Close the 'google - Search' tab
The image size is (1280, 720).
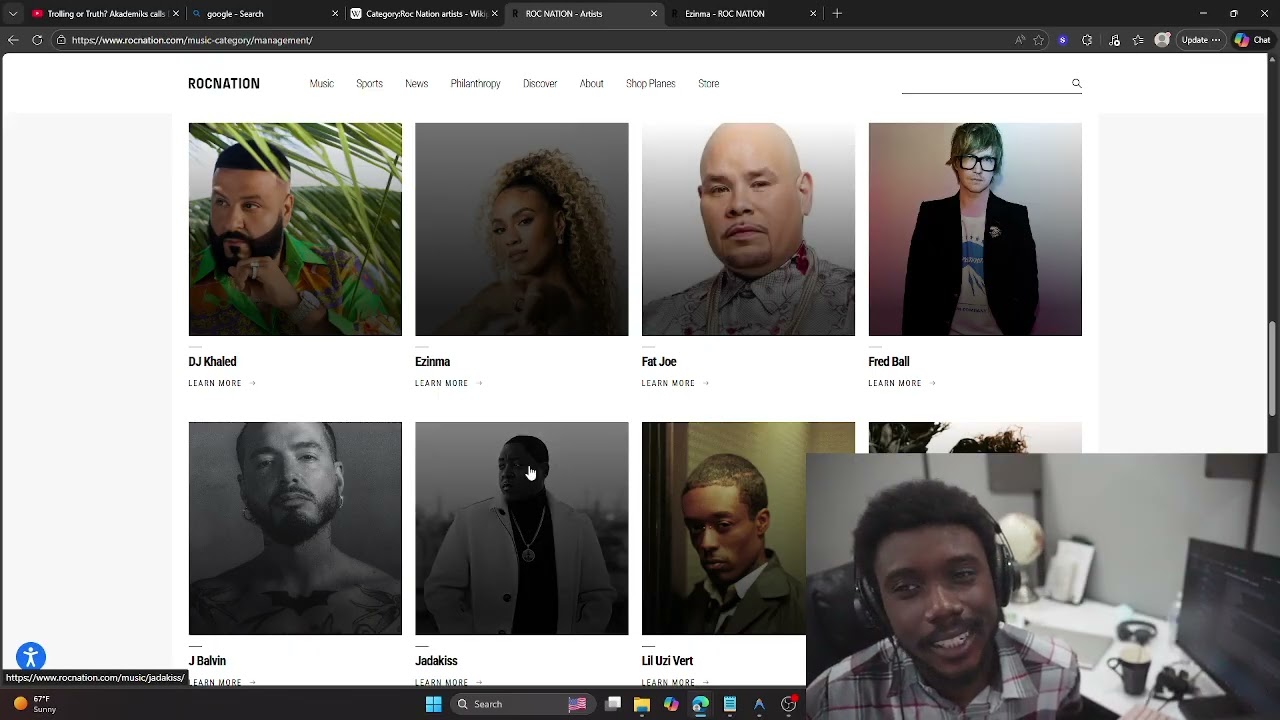pos(335,14)
